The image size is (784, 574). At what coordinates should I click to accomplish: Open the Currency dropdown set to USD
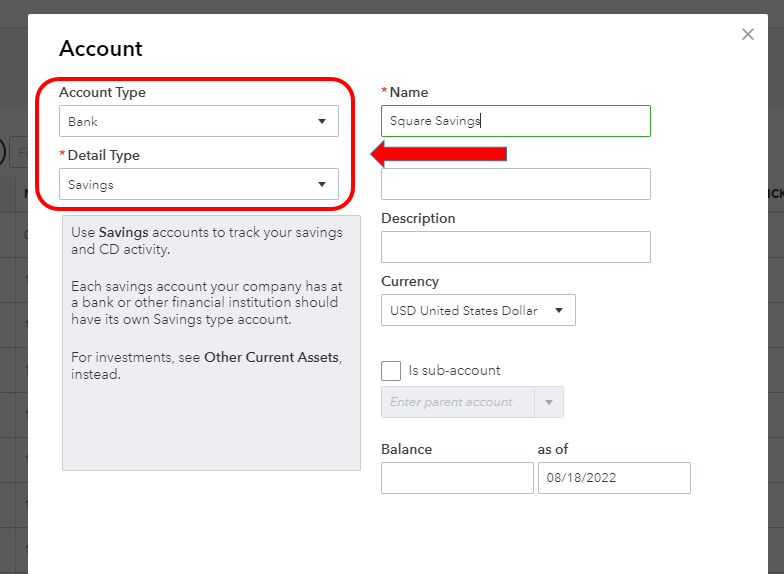(478, 310)
